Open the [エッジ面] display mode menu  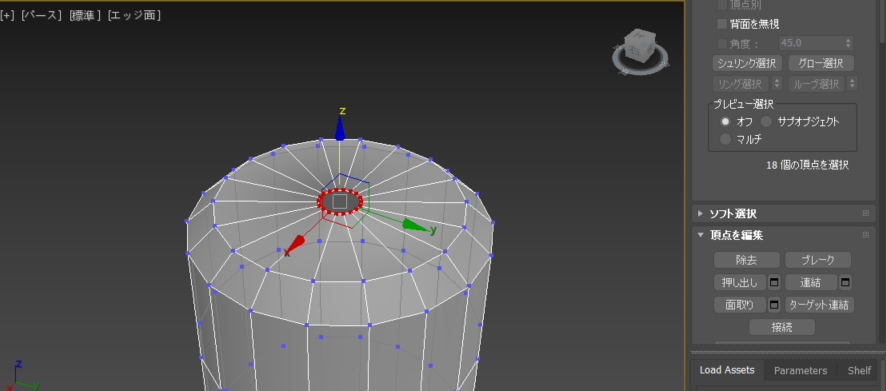[x=134, y=15]
